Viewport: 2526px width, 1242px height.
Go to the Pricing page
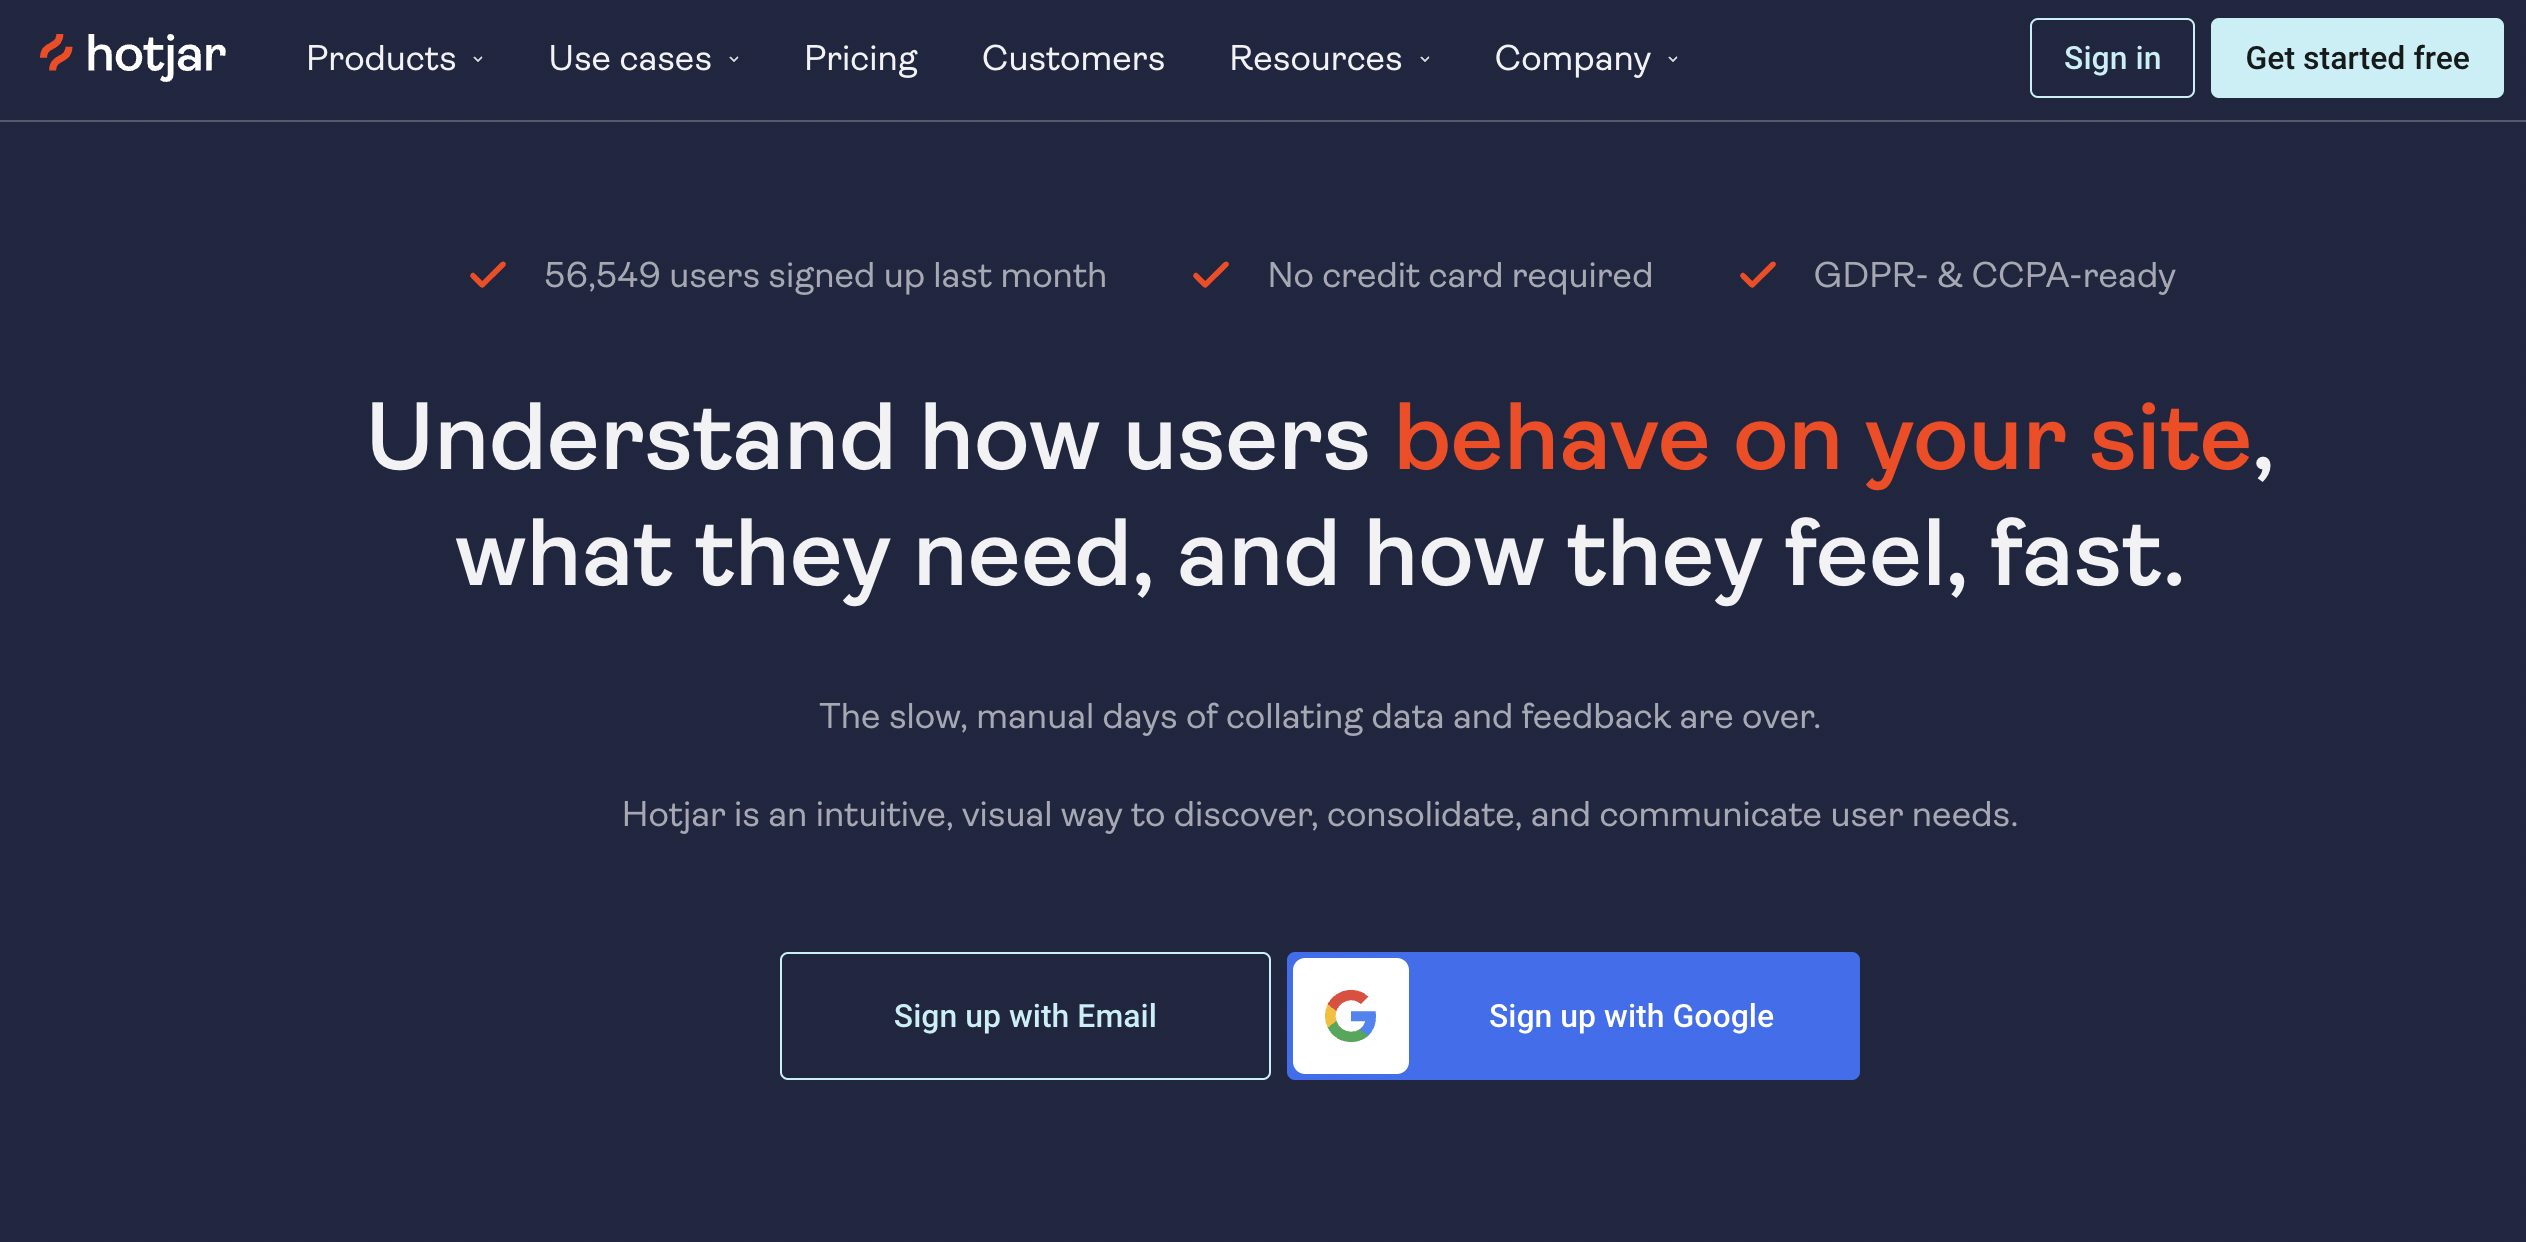[x=861, y=58]
